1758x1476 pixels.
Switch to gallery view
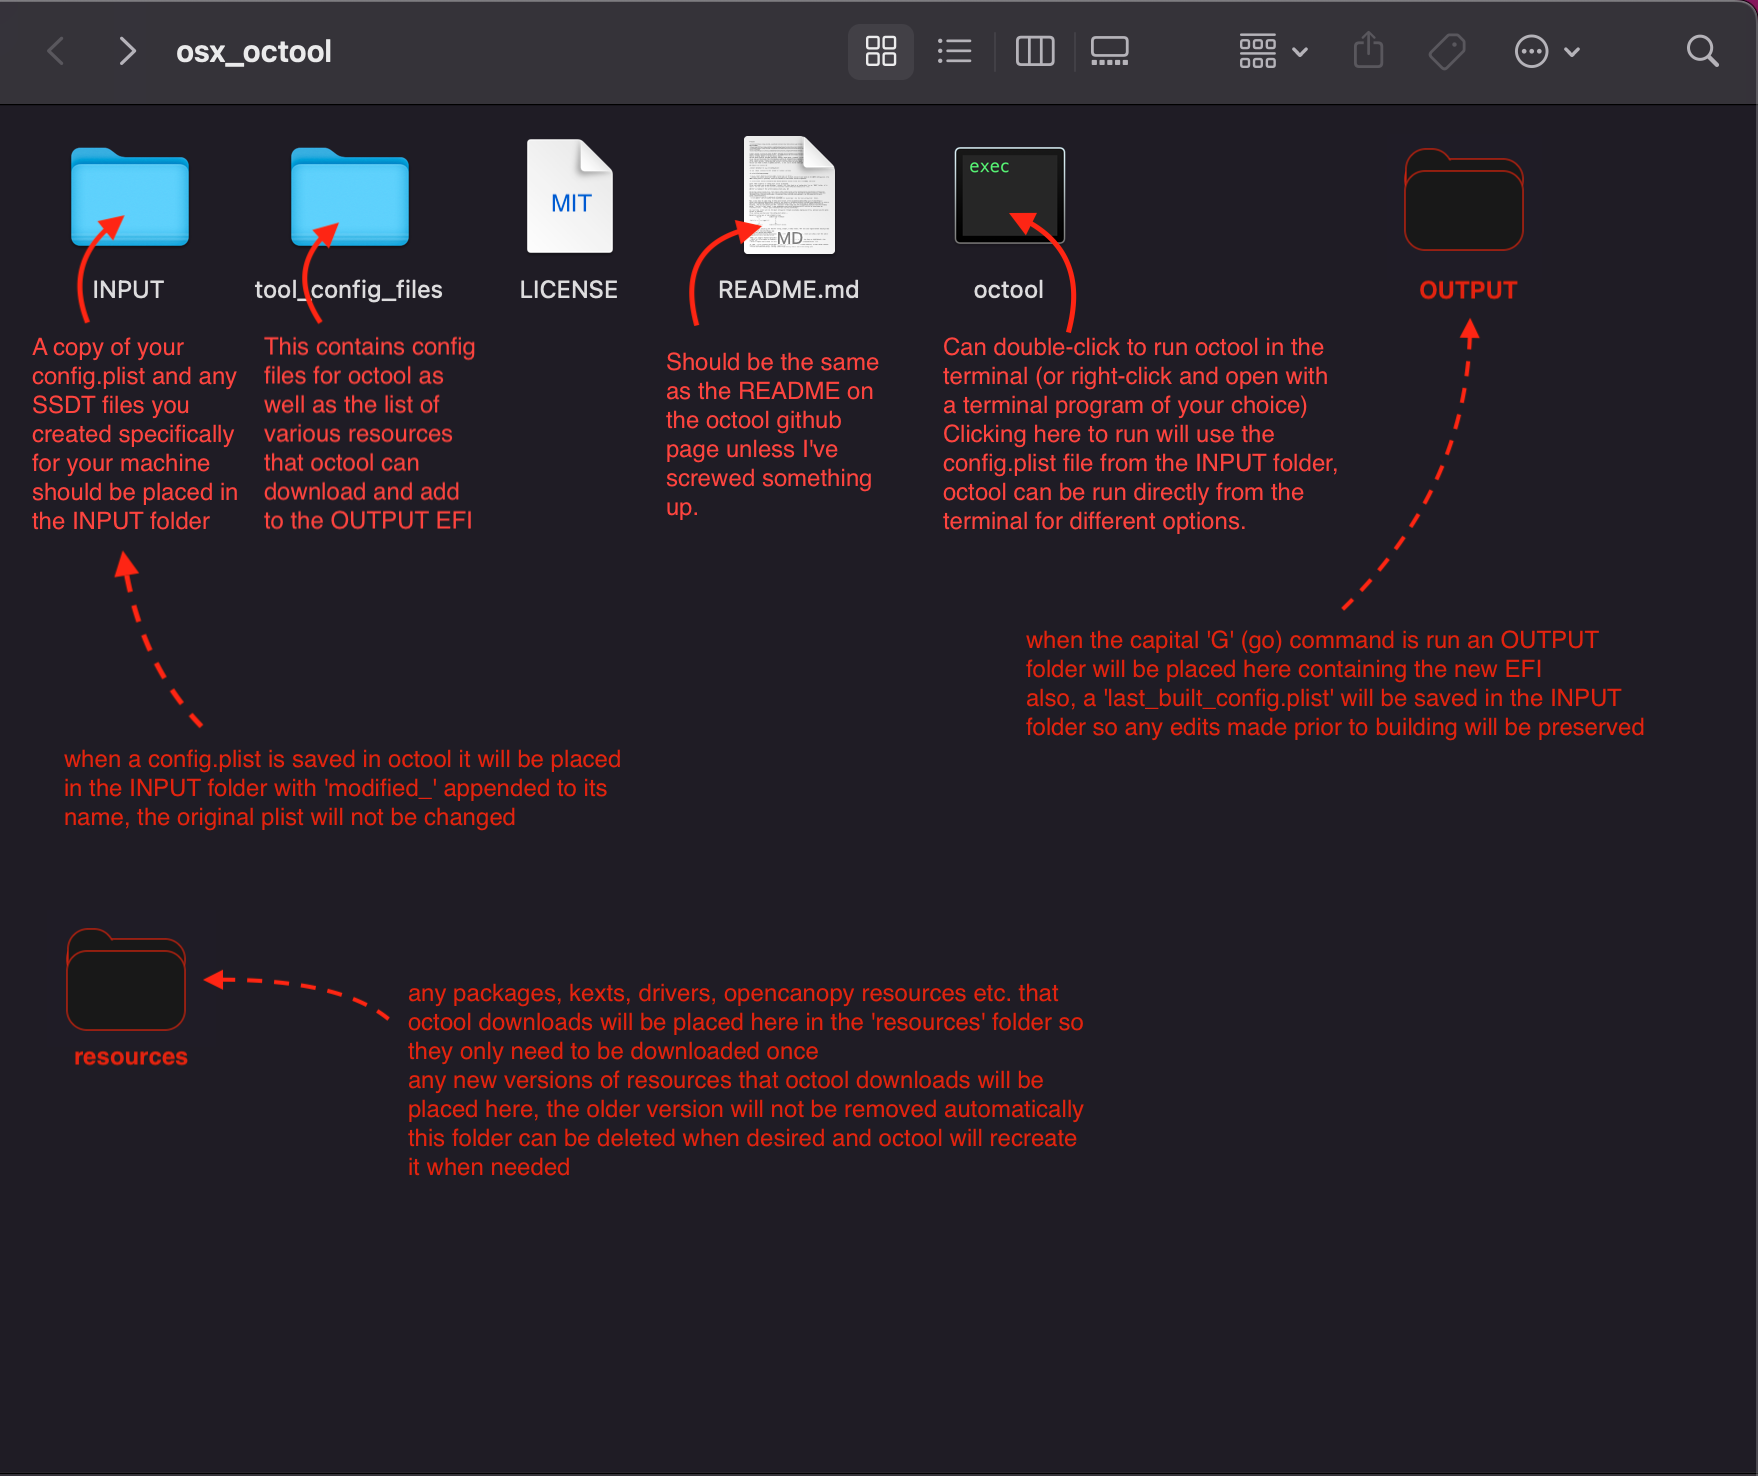(x=1109, y=51)
